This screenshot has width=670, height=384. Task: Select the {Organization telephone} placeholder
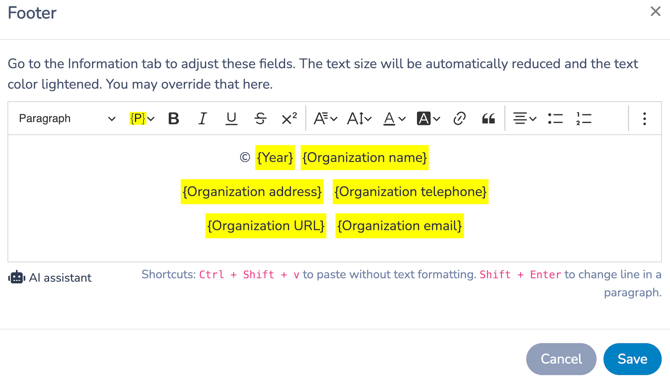[x=410, y=191]
